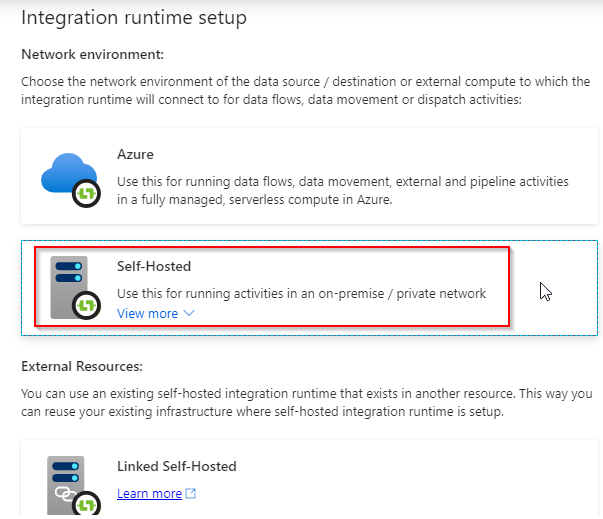This screenshot has height=519, width=603.
Task: Select the Self-Hosted option title
Action: point(153,267)
